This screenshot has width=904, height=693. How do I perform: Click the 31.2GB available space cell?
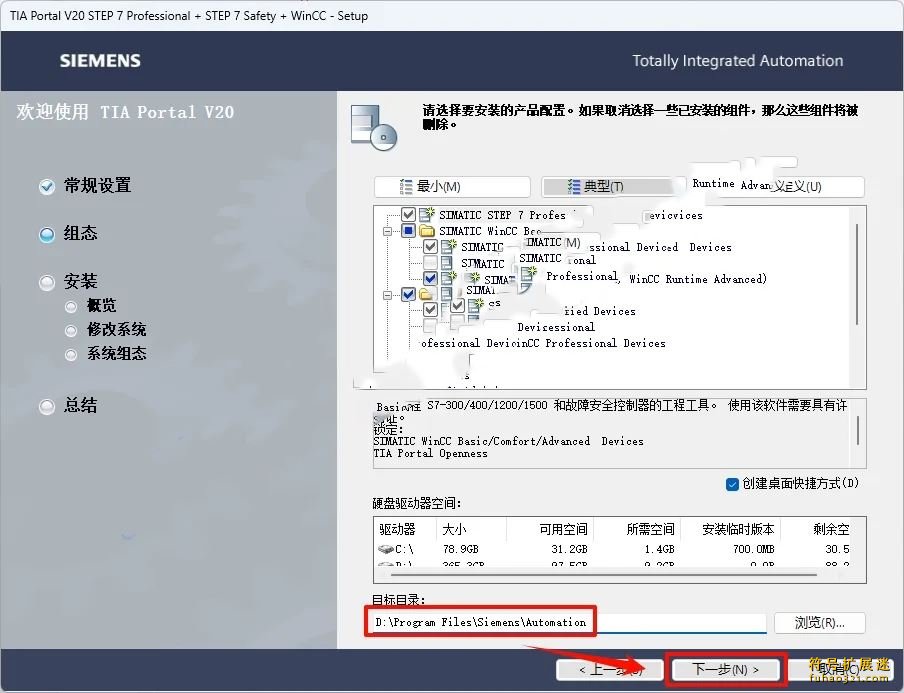570,549
